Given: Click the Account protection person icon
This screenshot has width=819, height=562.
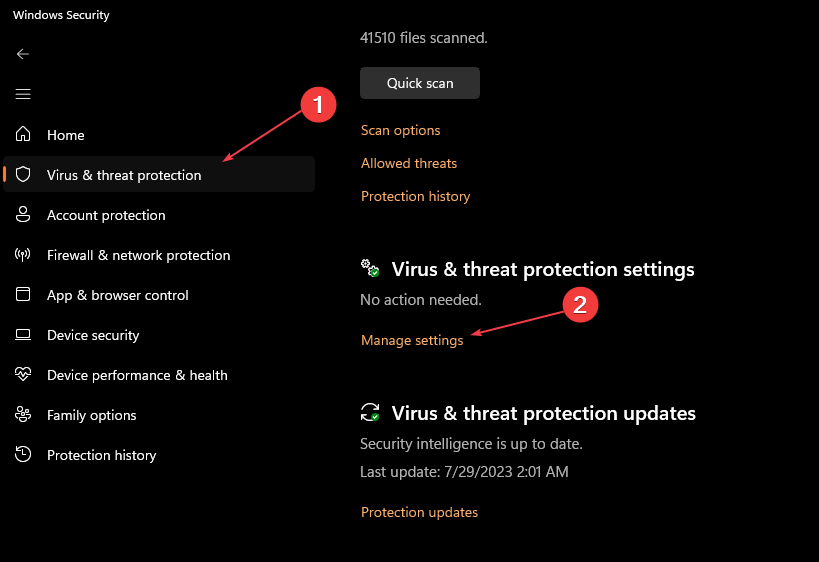Looking at the screenshot, I should [x=23, y=214].
